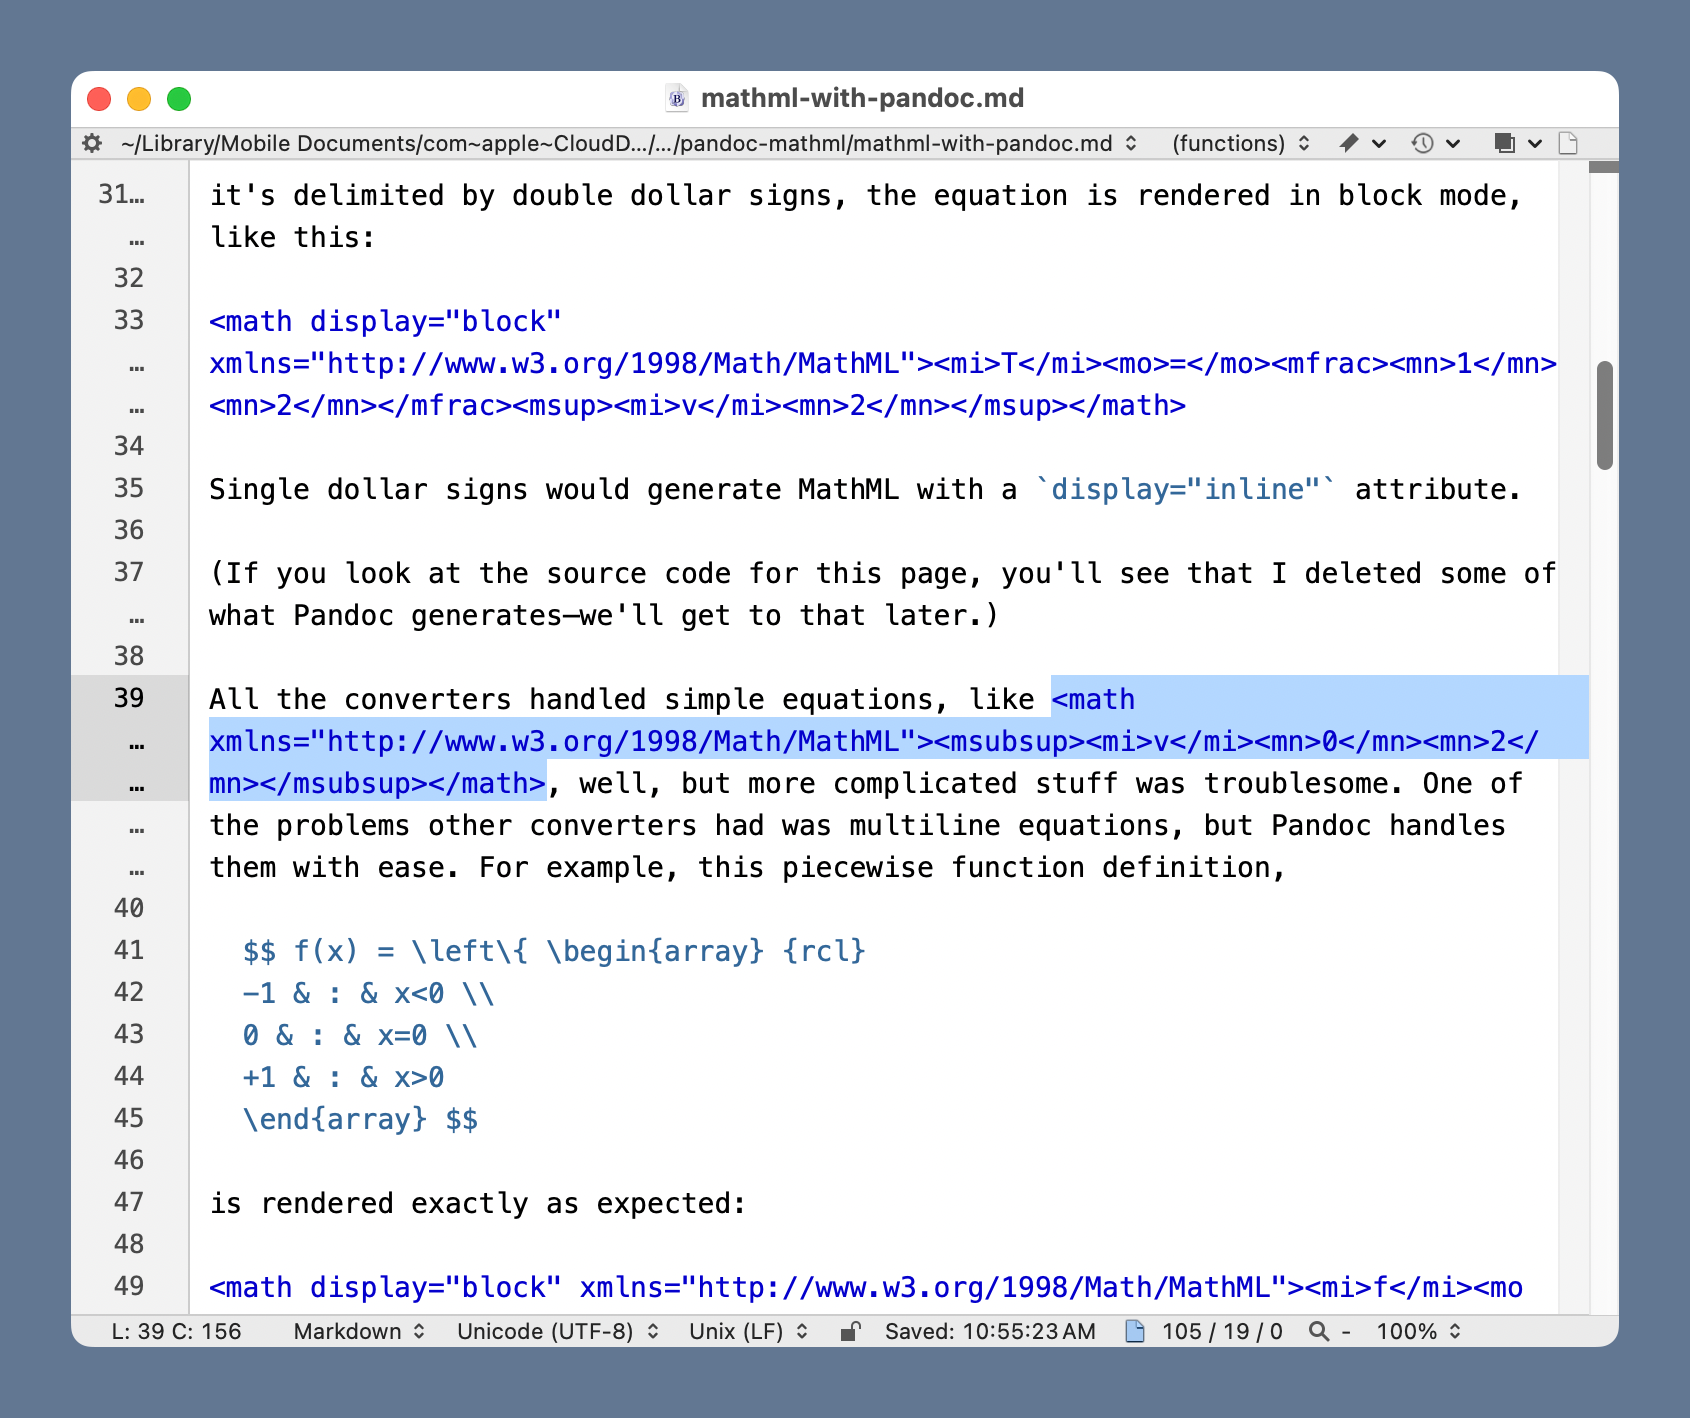Click the split bar handle above scrollbar

[x=1603, y=167]
